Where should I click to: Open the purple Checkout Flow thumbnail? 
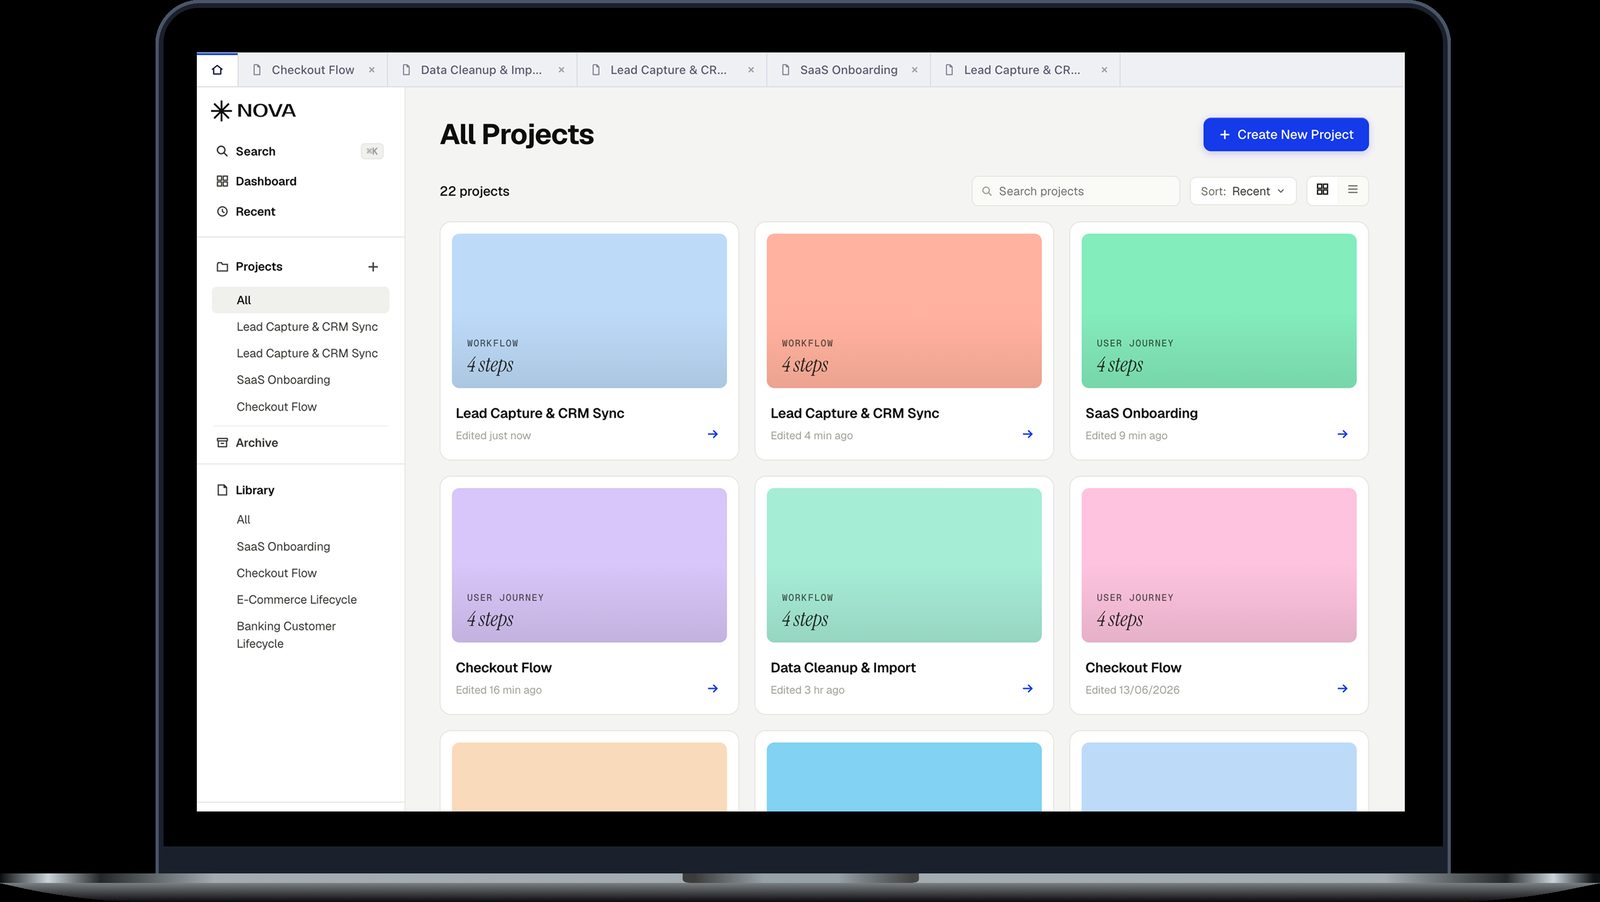(589, 565)
